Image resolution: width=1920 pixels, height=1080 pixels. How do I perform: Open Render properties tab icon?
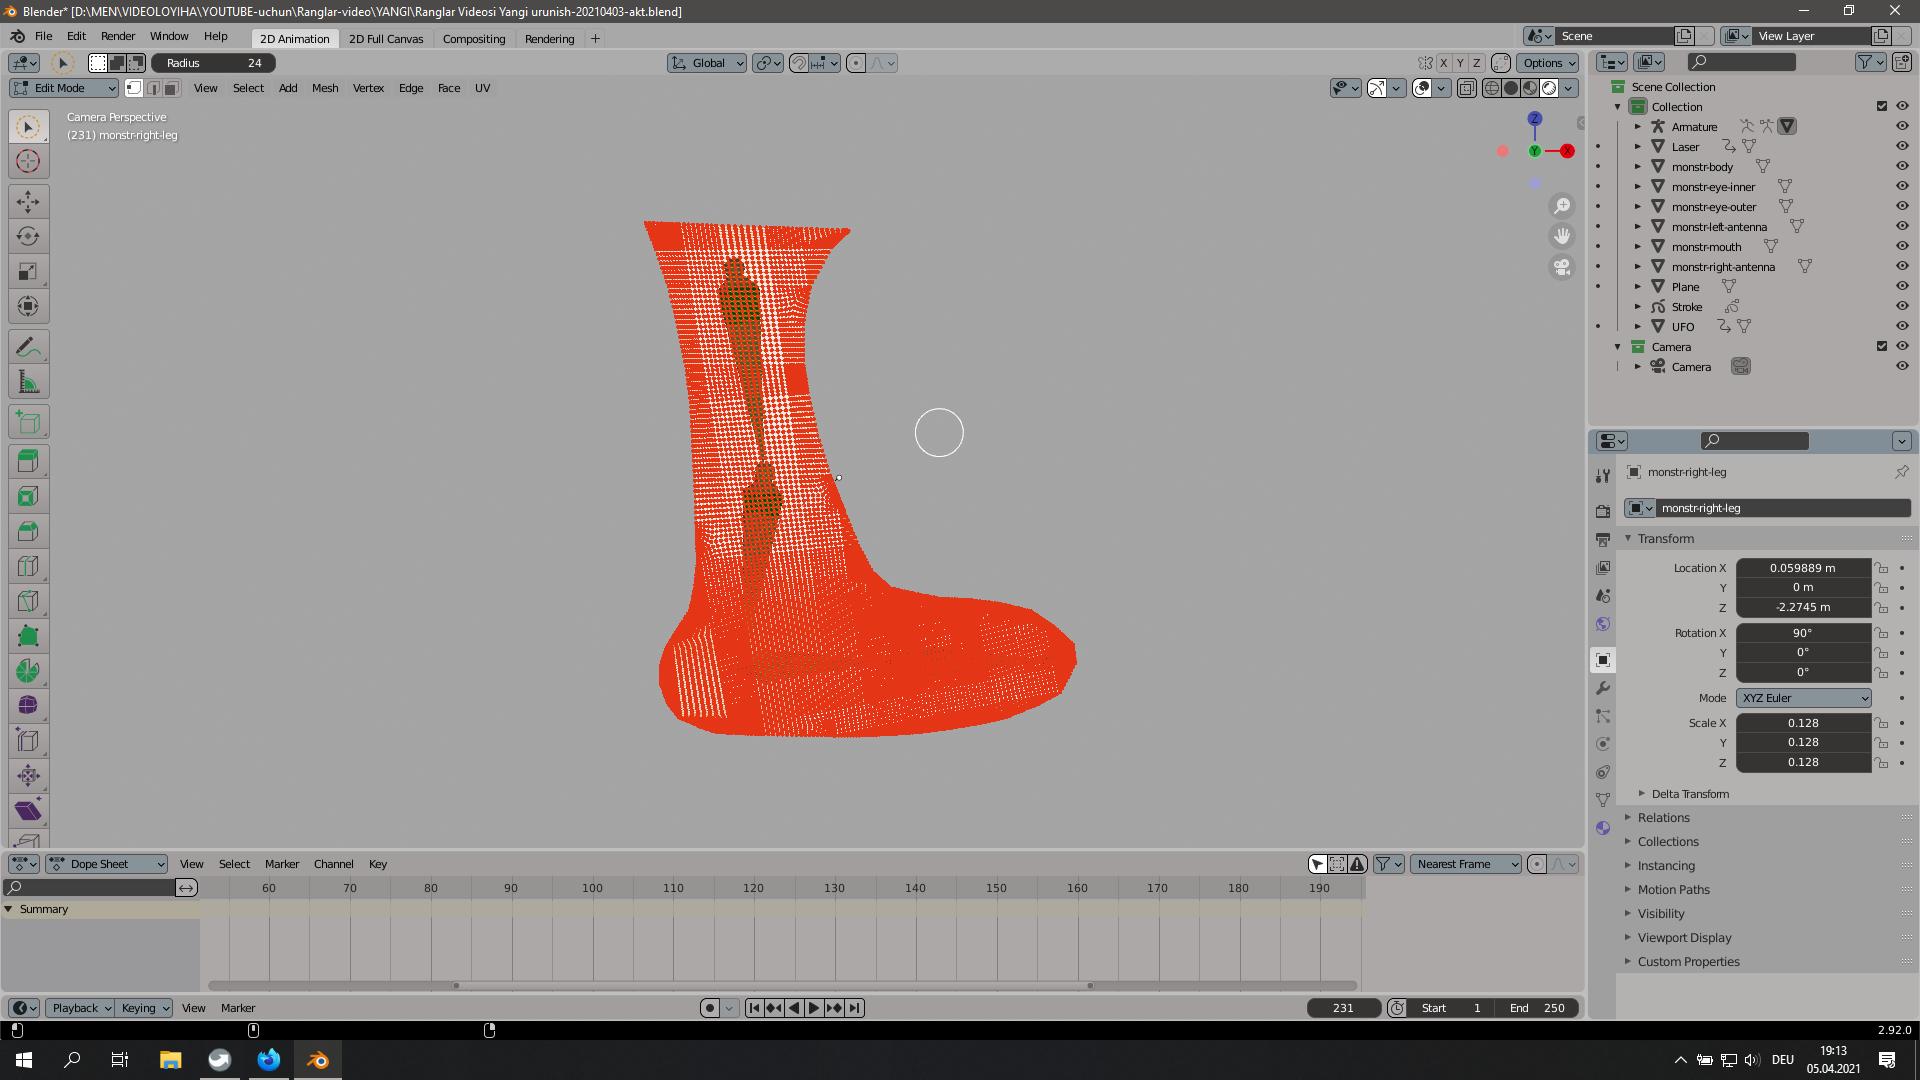point(1603,511)
